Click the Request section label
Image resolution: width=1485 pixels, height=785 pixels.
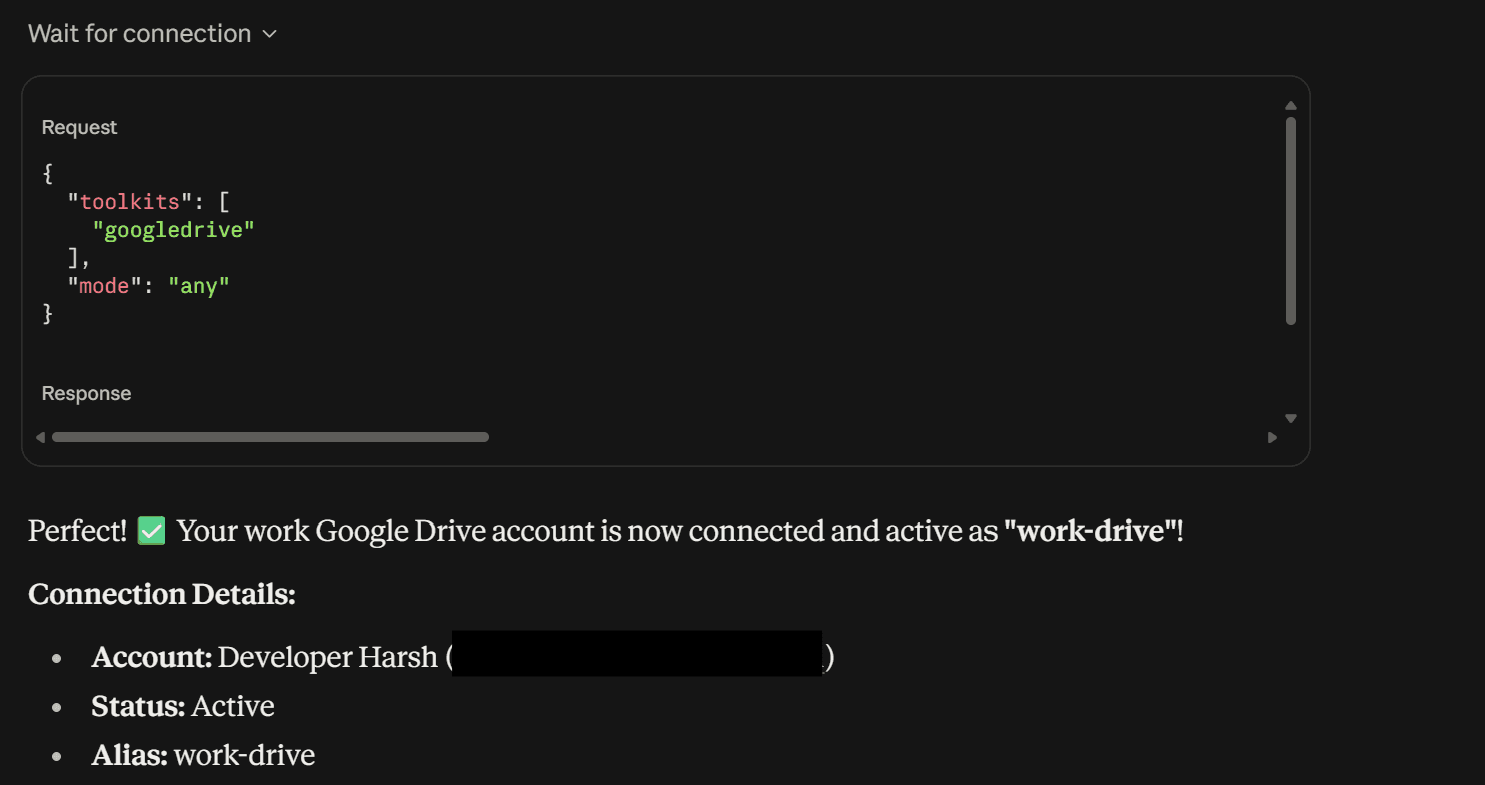point(79,128)
